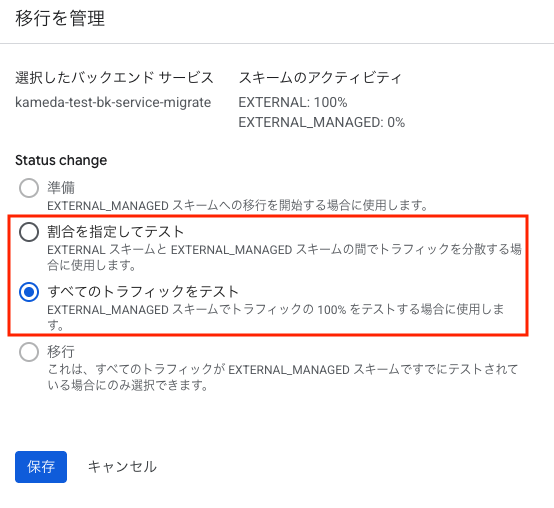The image size is (554, 508).
Task: Click the スキームのアクティビティ column header
Action: click(x=320, y=78)
